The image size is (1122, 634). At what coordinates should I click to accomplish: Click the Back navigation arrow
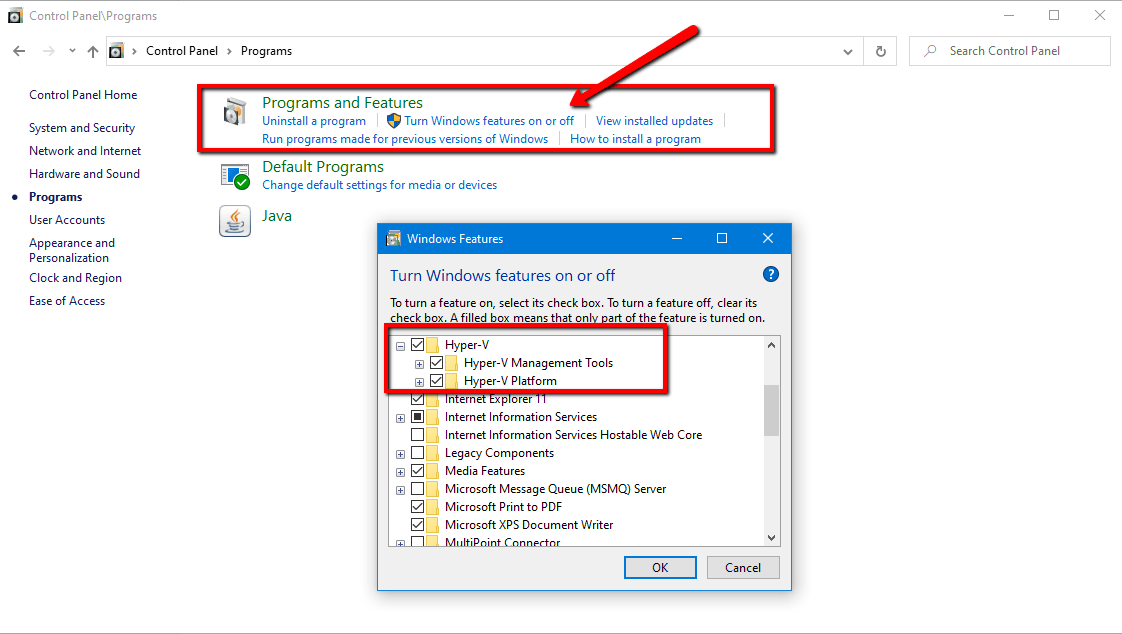click(19, 51)
